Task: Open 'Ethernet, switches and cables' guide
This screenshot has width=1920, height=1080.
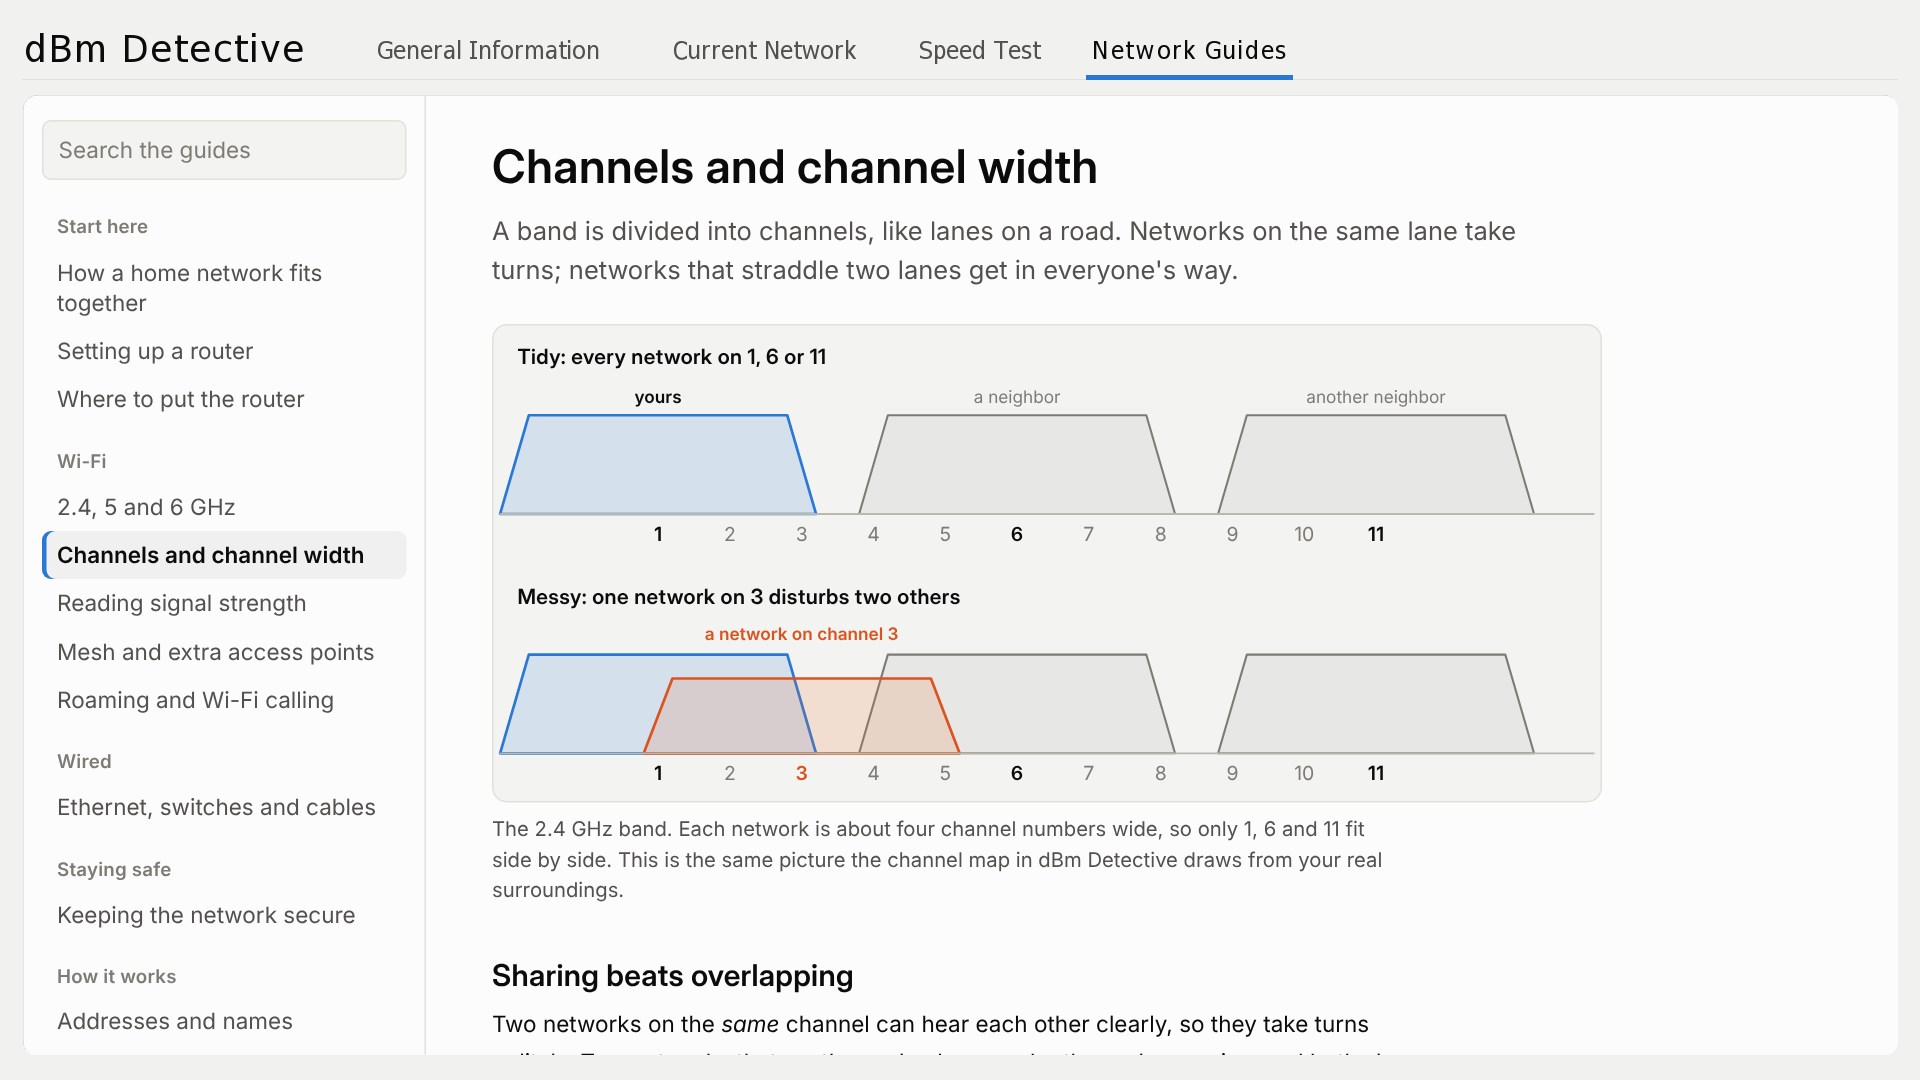Action: pos(224,807)
